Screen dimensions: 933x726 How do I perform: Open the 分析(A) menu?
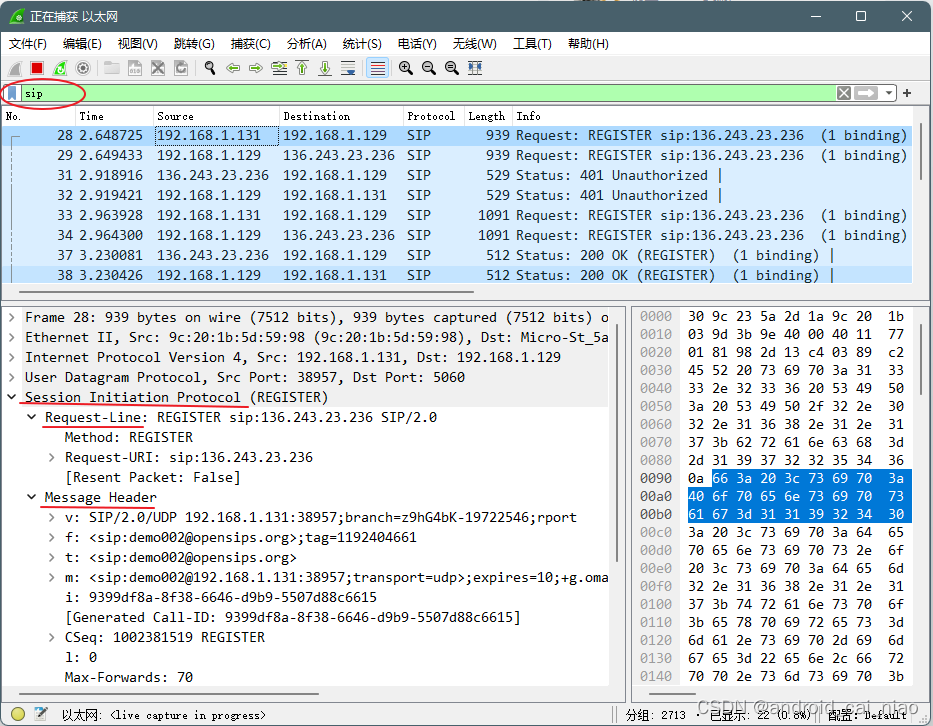[x=306, y=43]
